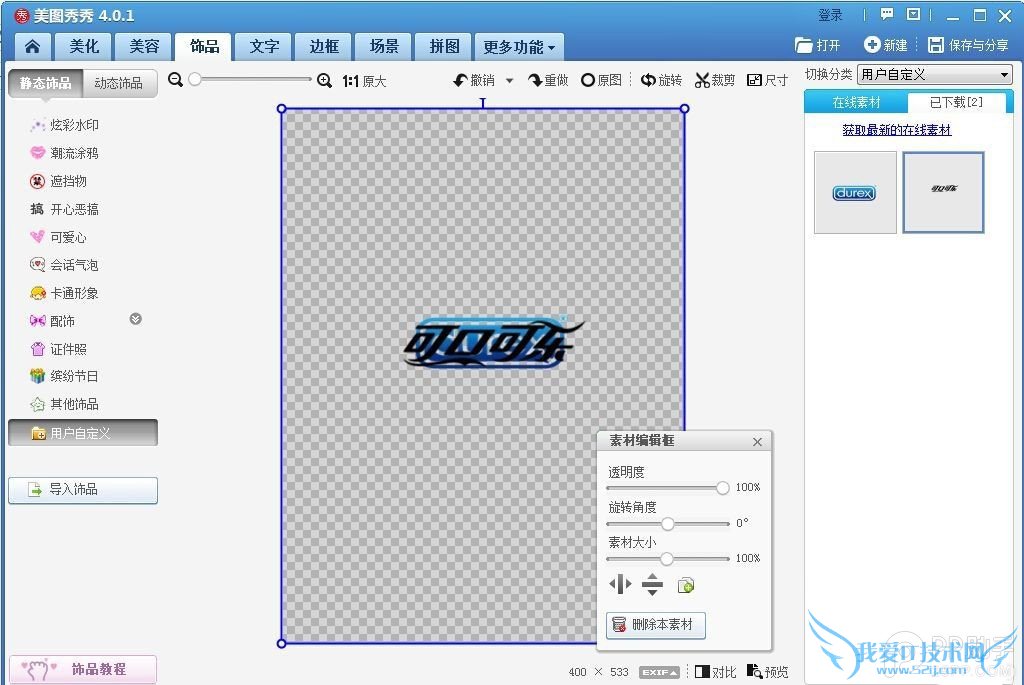Image resolution: width=1024 pixels, height=685 pixels.
Task: Open 卡通形象 category
Action: click(65, 293)
